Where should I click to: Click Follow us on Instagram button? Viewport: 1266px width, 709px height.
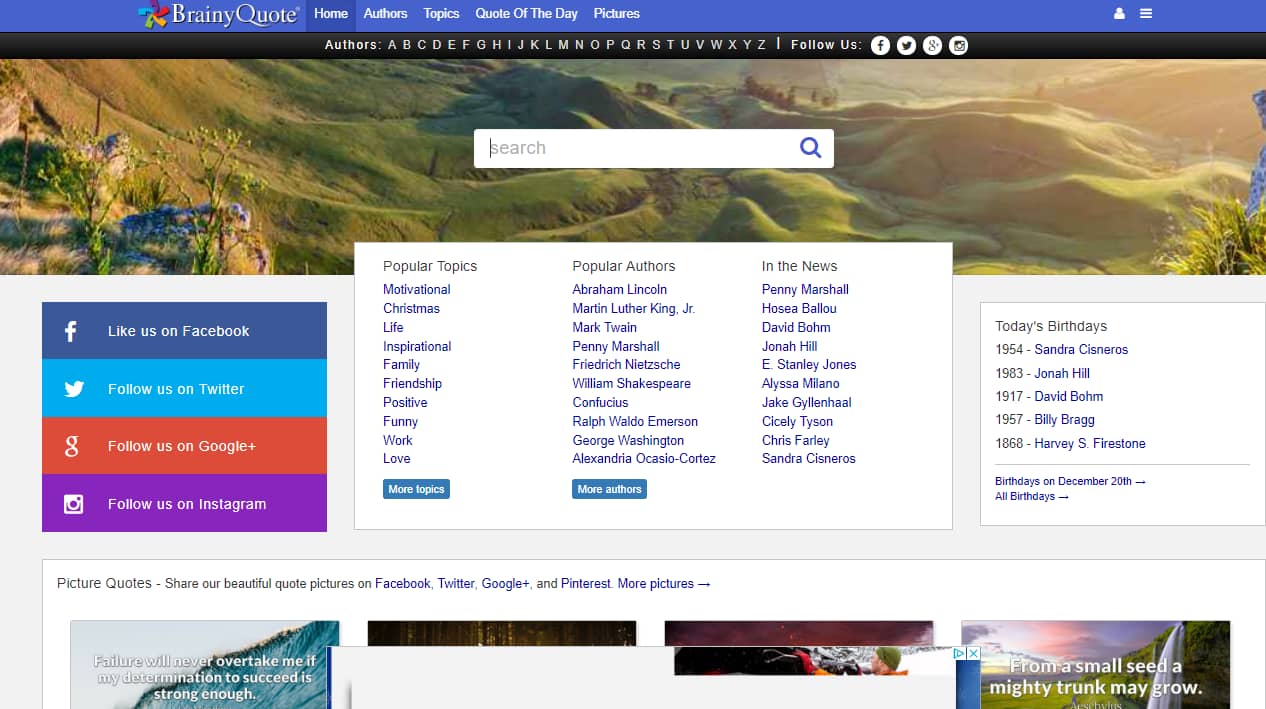[x=184, y=503]
